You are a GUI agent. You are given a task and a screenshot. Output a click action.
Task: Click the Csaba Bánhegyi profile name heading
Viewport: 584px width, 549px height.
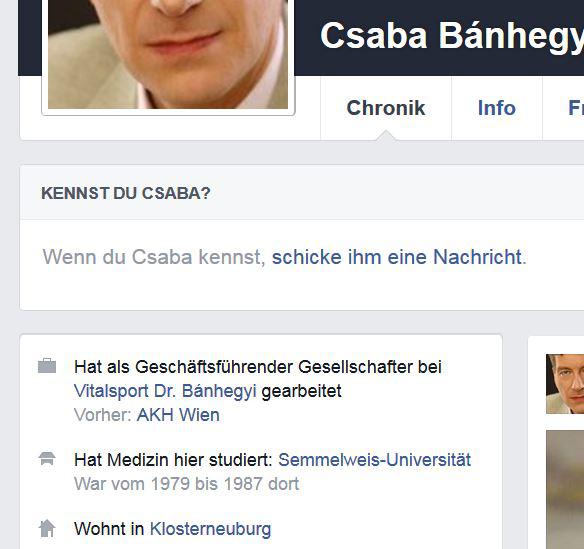(452, 36)
